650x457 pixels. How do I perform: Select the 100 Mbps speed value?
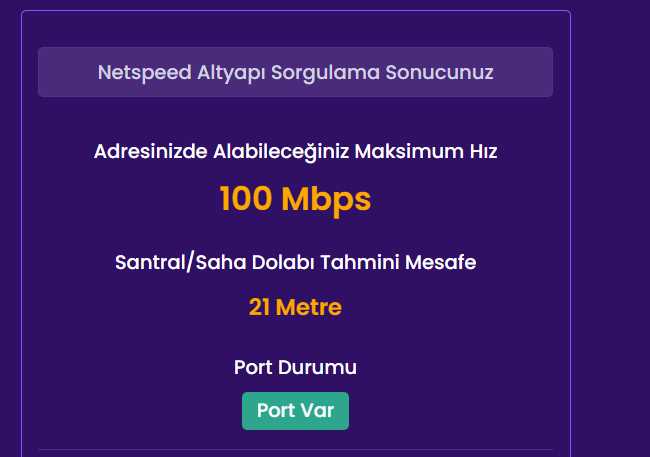[x=295, y=199]
